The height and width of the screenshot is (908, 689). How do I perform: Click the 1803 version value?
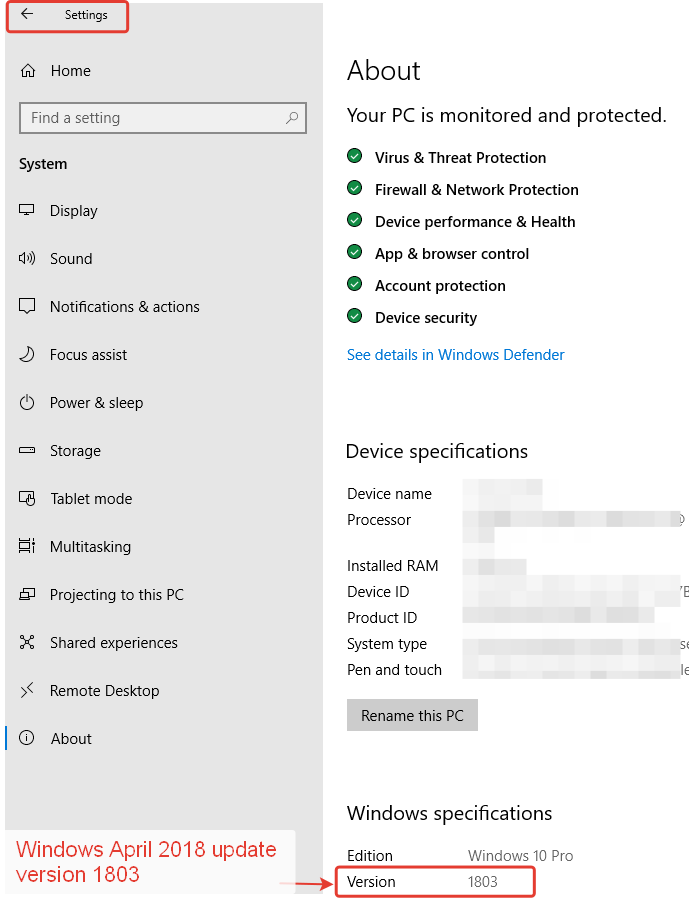click(483, 881)
